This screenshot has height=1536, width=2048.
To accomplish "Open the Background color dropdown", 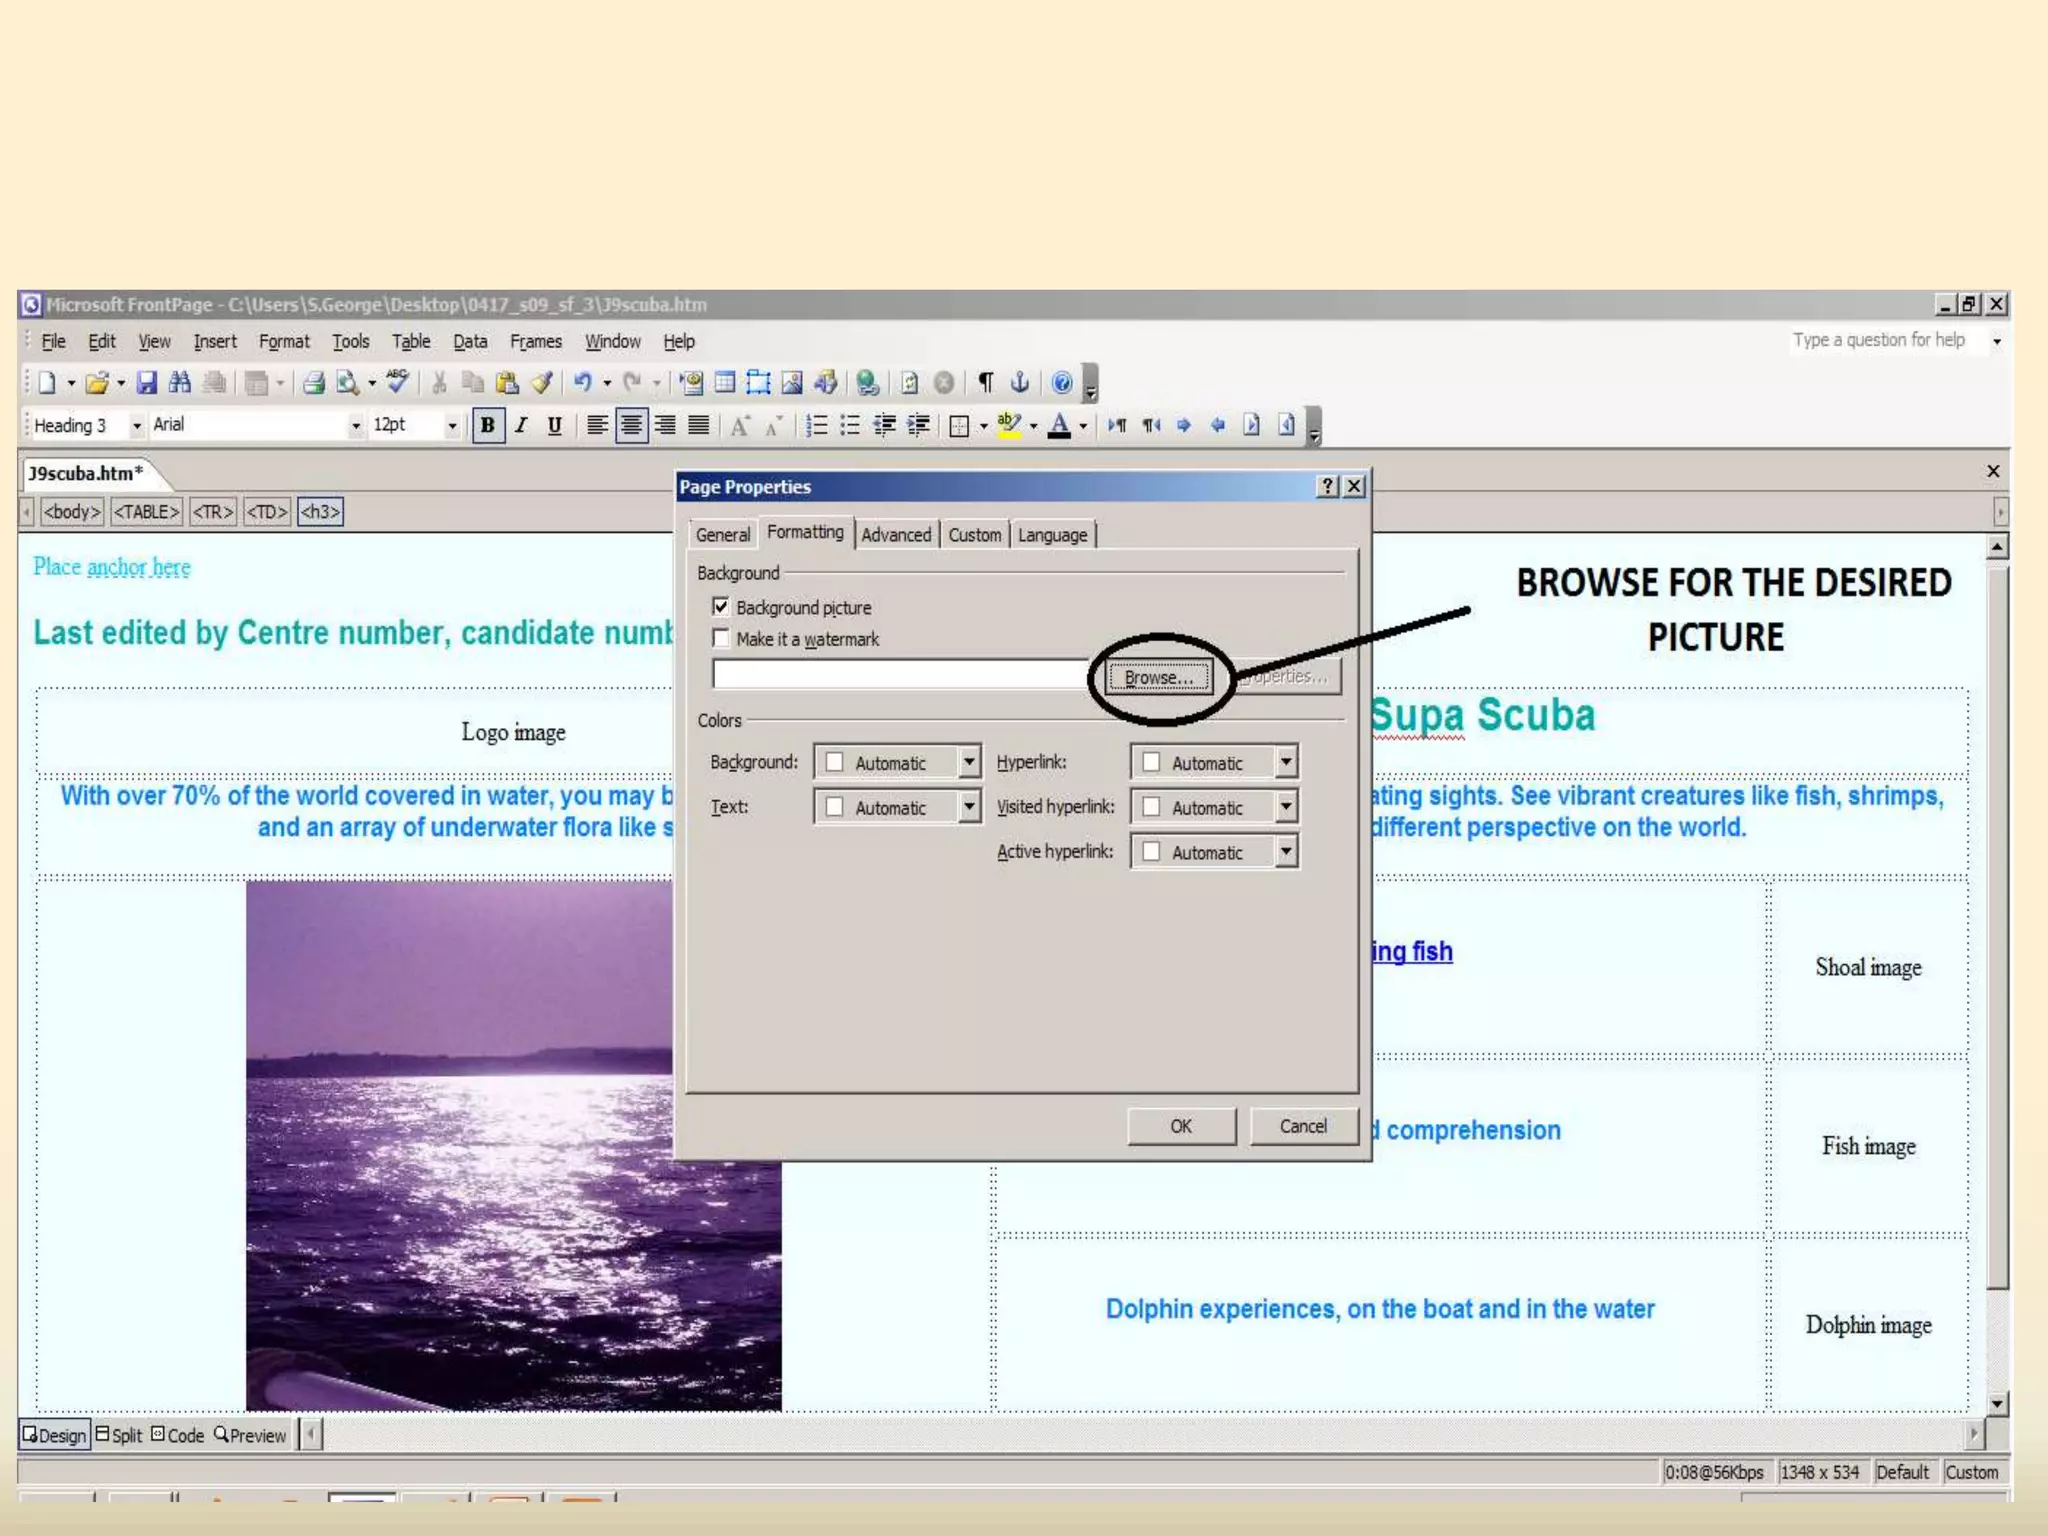I will tap(968, 762).
